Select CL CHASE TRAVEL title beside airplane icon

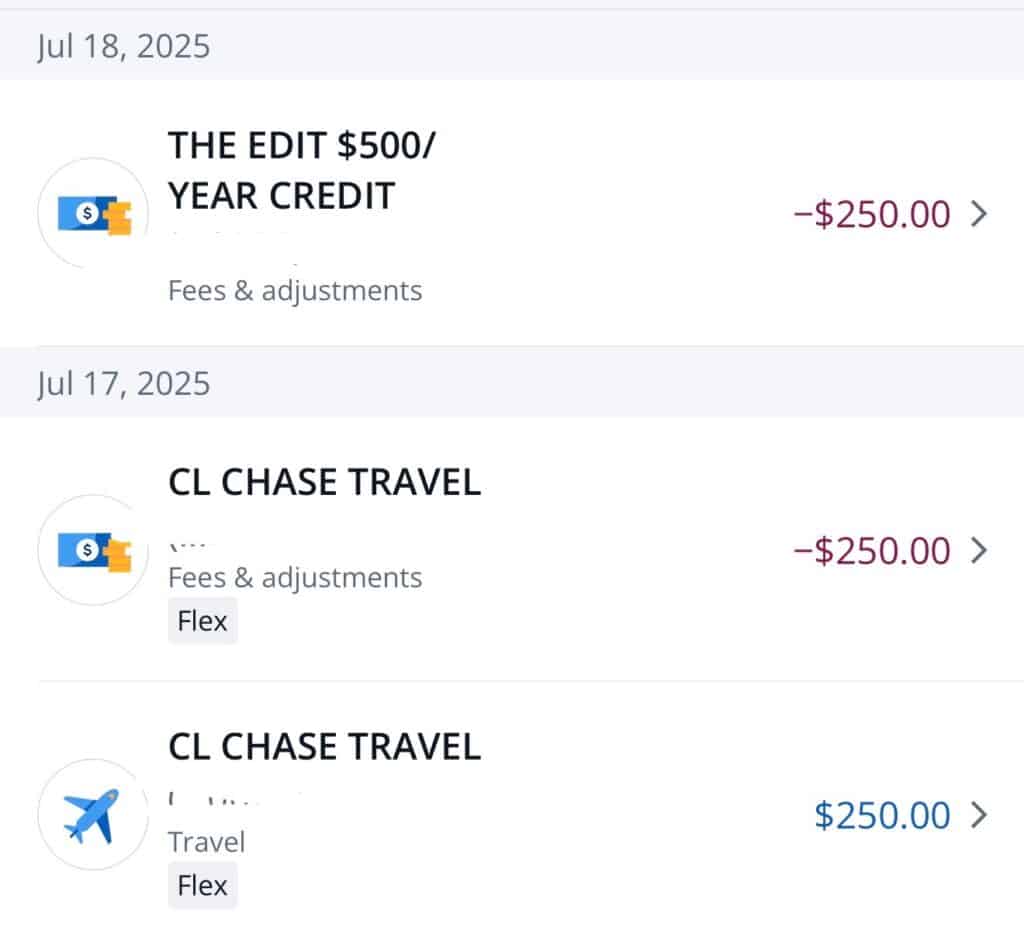[x=324, y=746]
